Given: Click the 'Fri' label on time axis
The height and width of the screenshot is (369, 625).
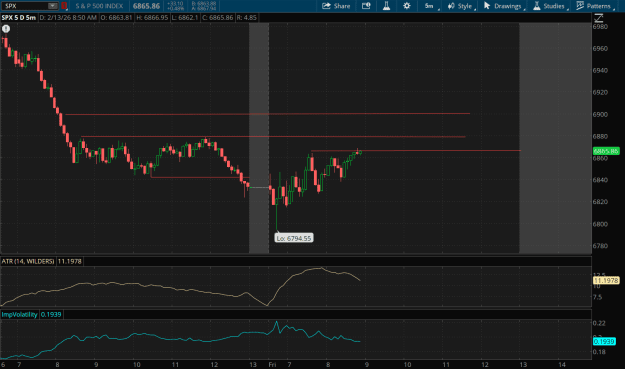Looking at the screenshot, I should 272,365.
